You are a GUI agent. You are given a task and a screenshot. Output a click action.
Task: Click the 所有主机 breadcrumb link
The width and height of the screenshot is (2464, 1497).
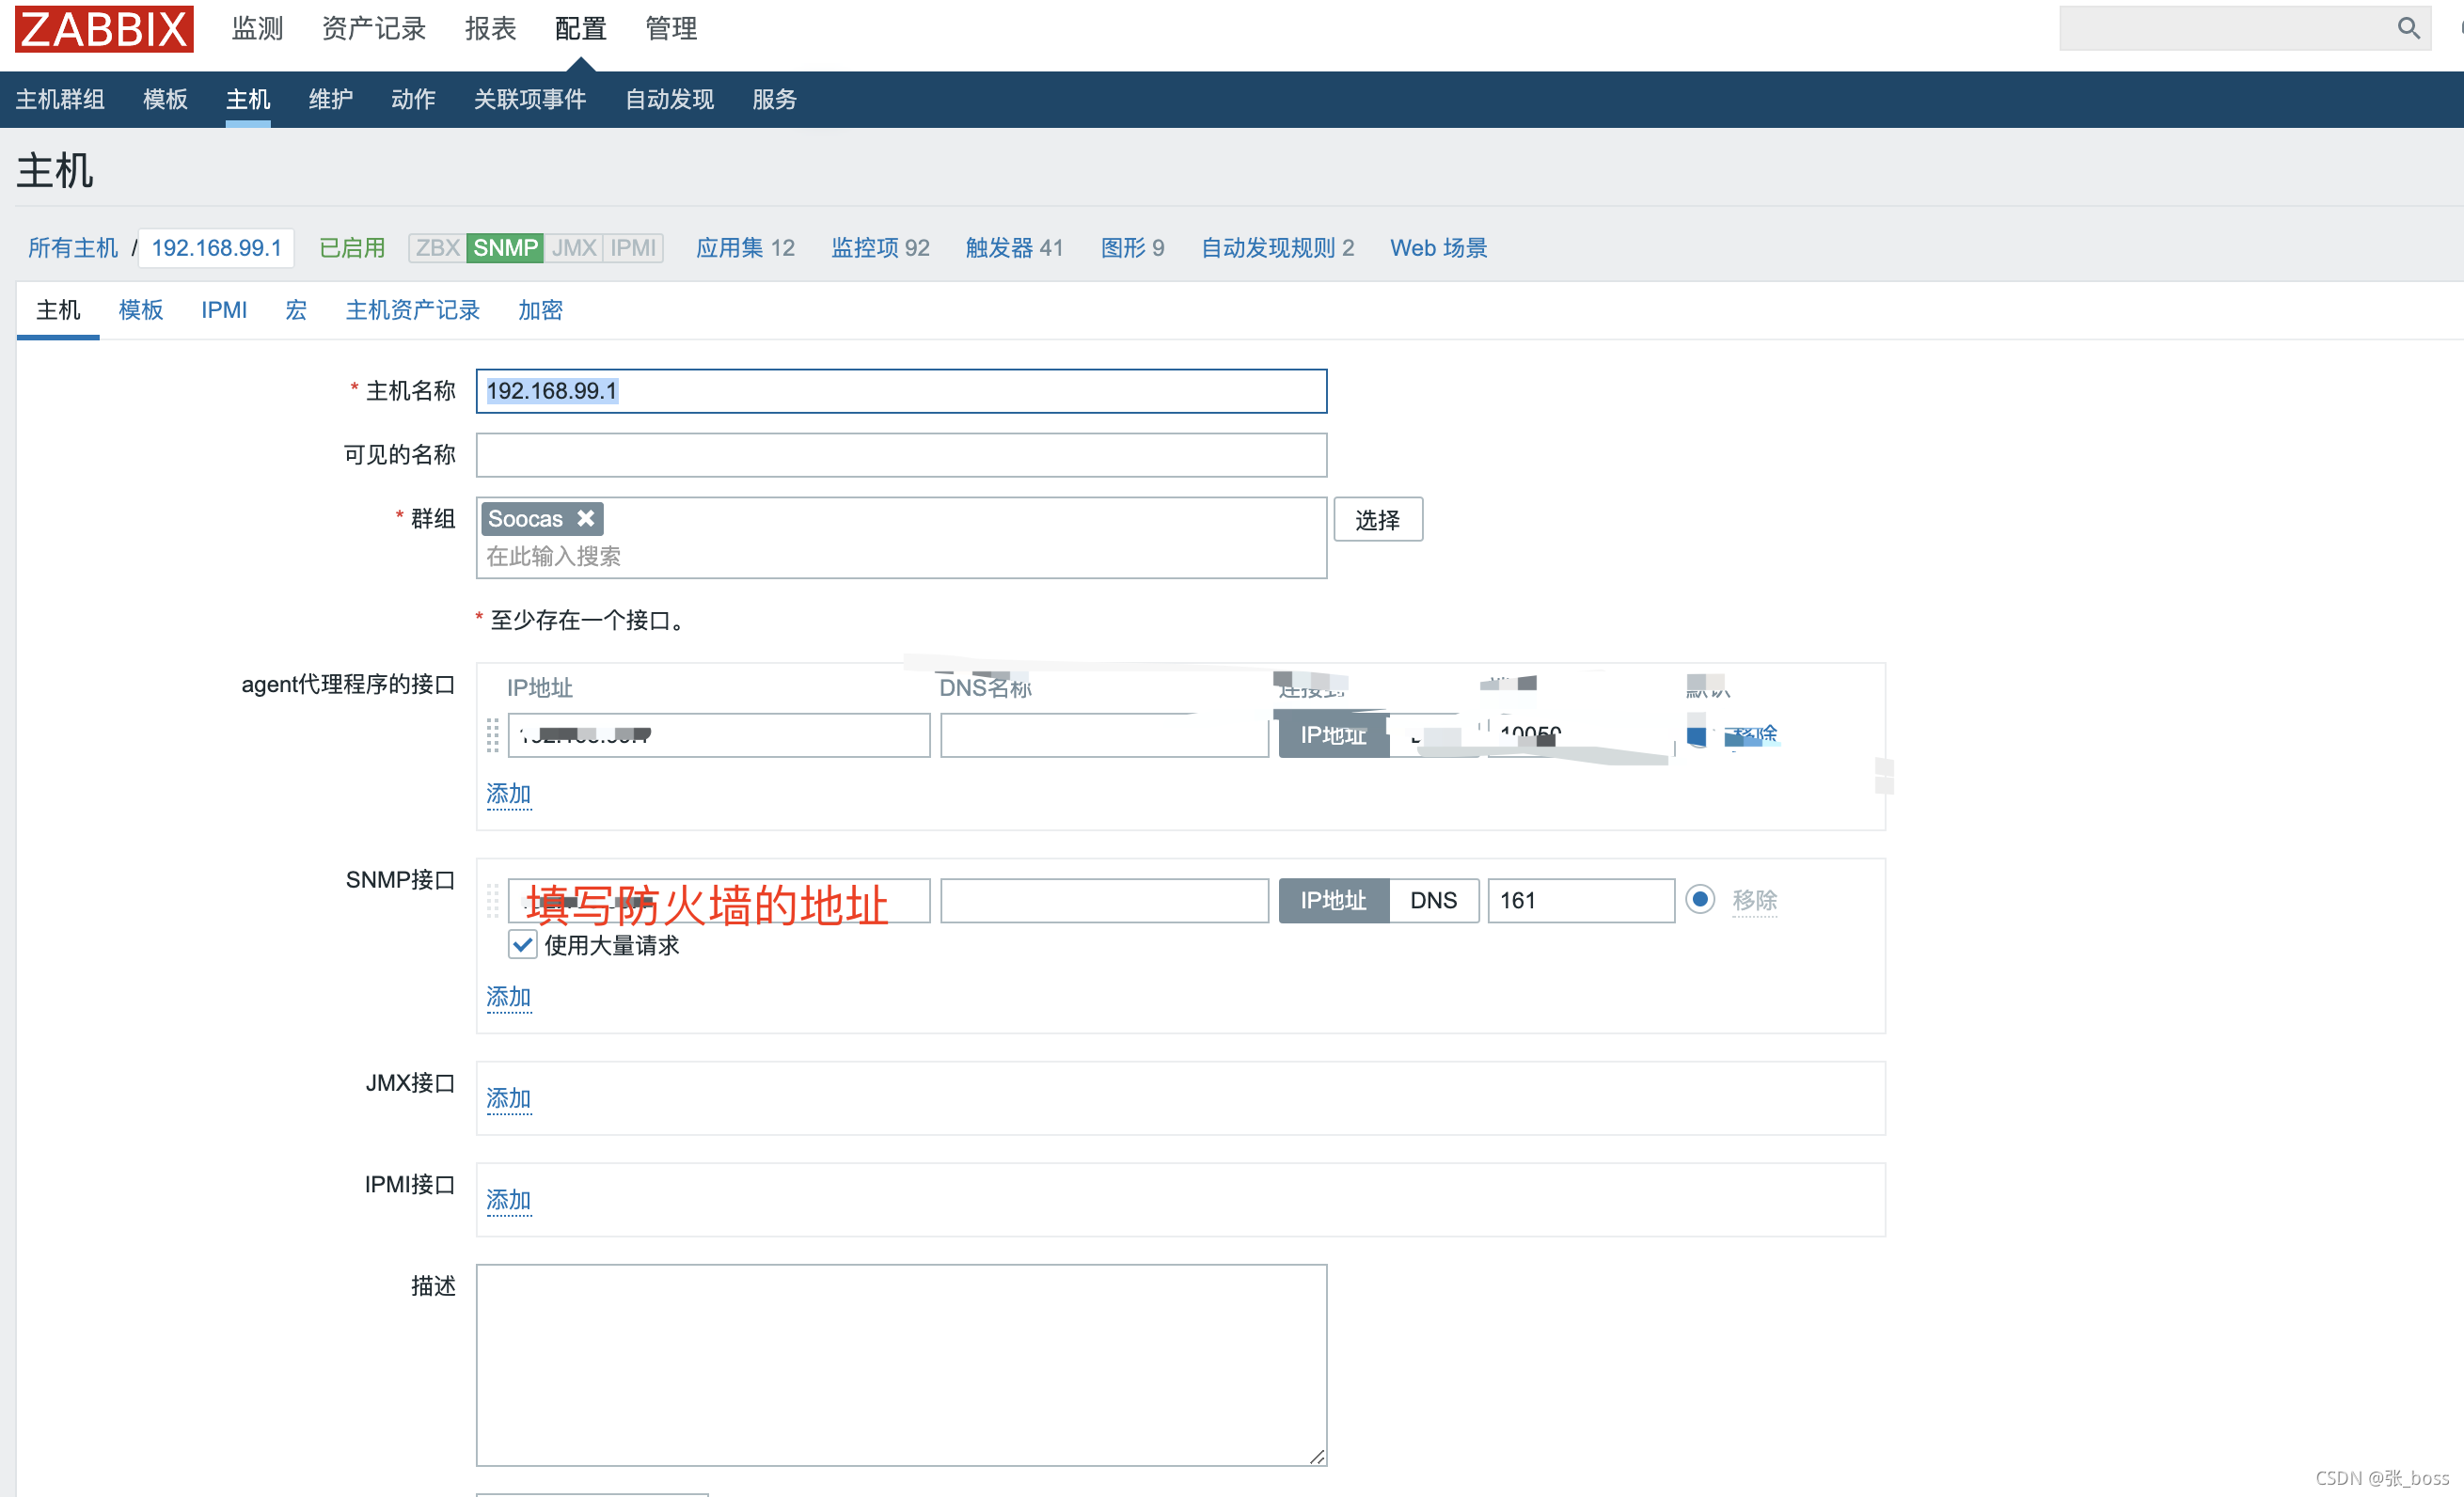73,247
